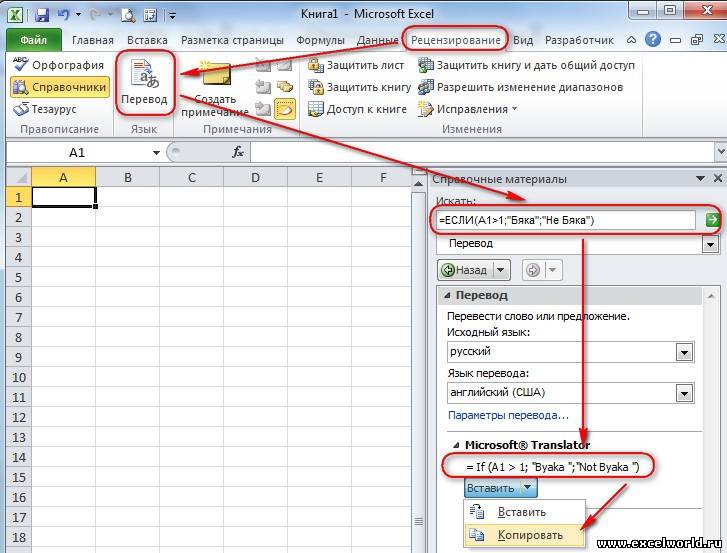Image resolution: width=727 pixels, height=553 pixels.
Task: Click the Назад back button
Action: (x=466, y=270)
